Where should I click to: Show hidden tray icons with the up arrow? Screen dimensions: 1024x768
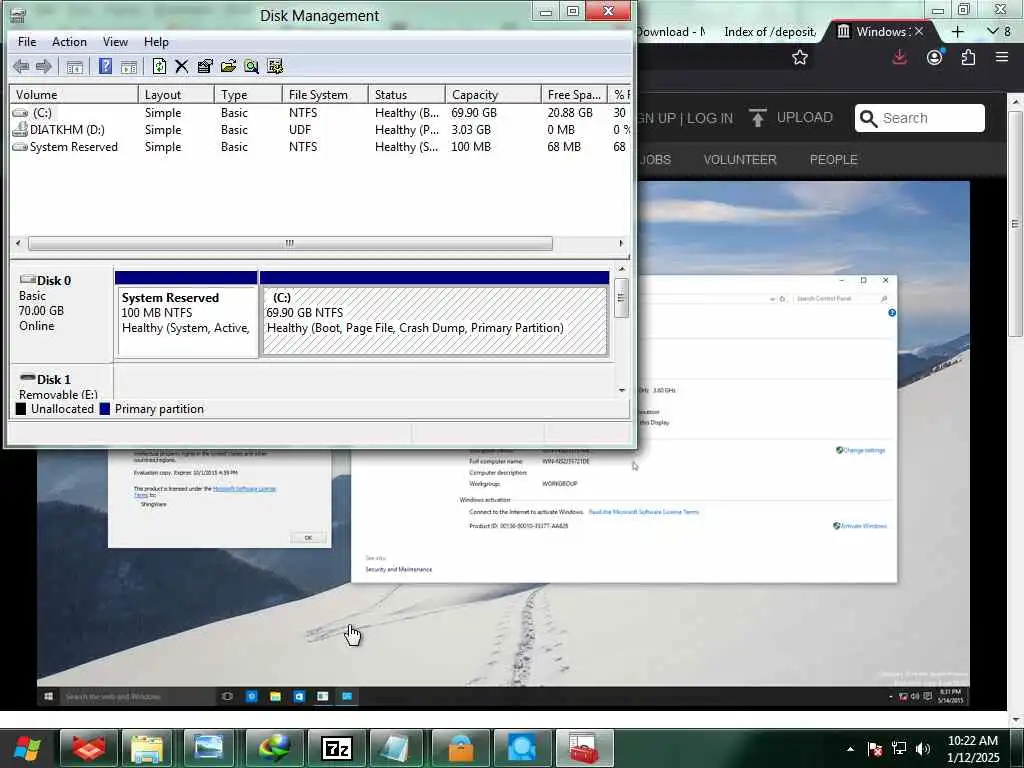pyautogui.click(x=850, y=748)
